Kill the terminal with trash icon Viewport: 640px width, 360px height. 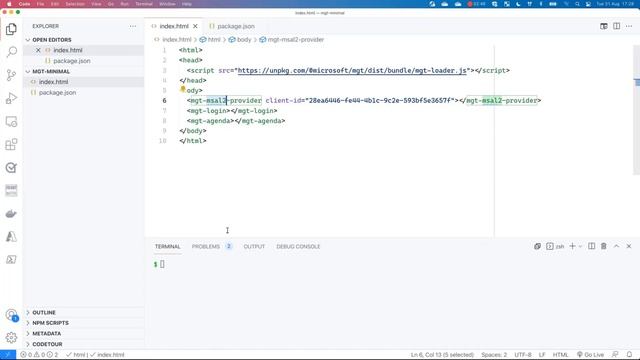[604, 246]
